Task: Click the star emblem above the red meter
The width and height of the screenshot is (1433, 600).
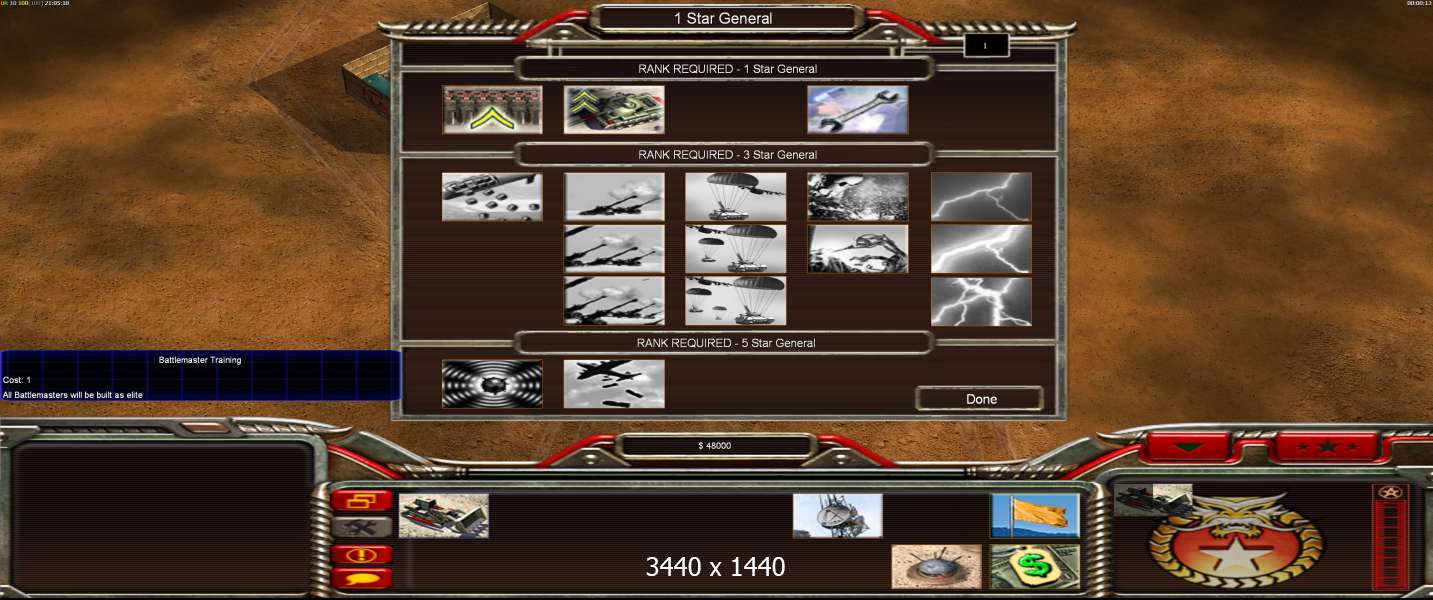Action: [1391, 492]
